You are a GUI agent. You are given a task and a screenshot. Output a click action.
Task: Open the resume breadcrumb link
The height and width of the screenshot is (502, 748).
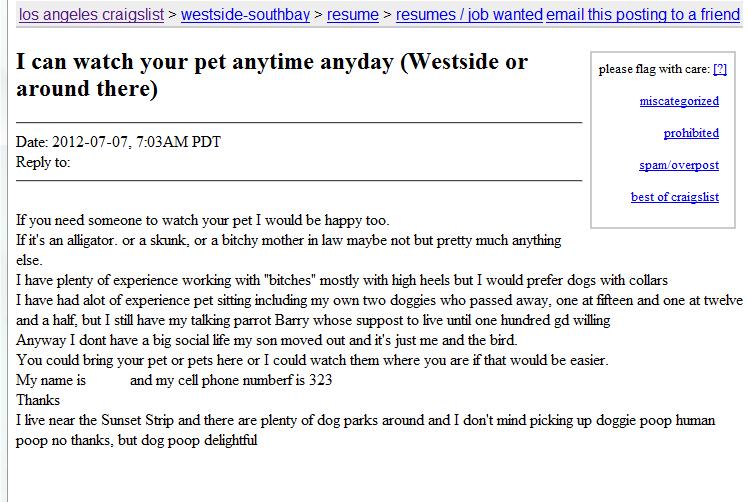[353, 15]
